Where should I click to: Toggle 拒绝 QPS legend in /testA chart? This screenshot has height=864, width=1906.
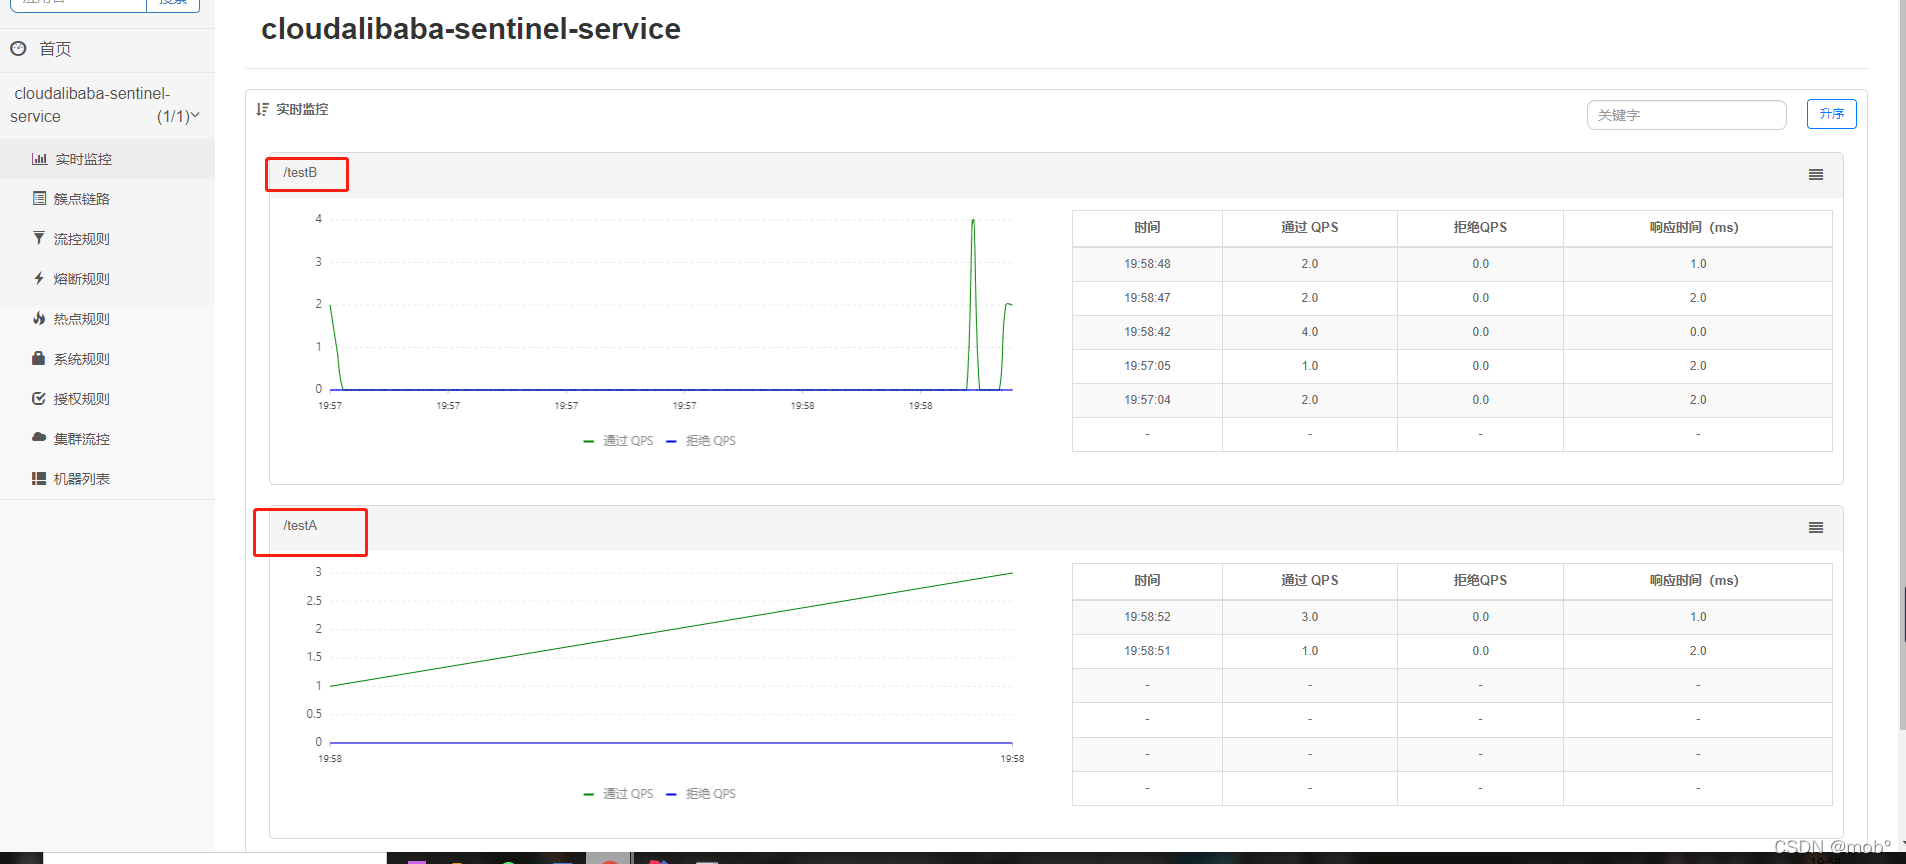click(701, 794)
